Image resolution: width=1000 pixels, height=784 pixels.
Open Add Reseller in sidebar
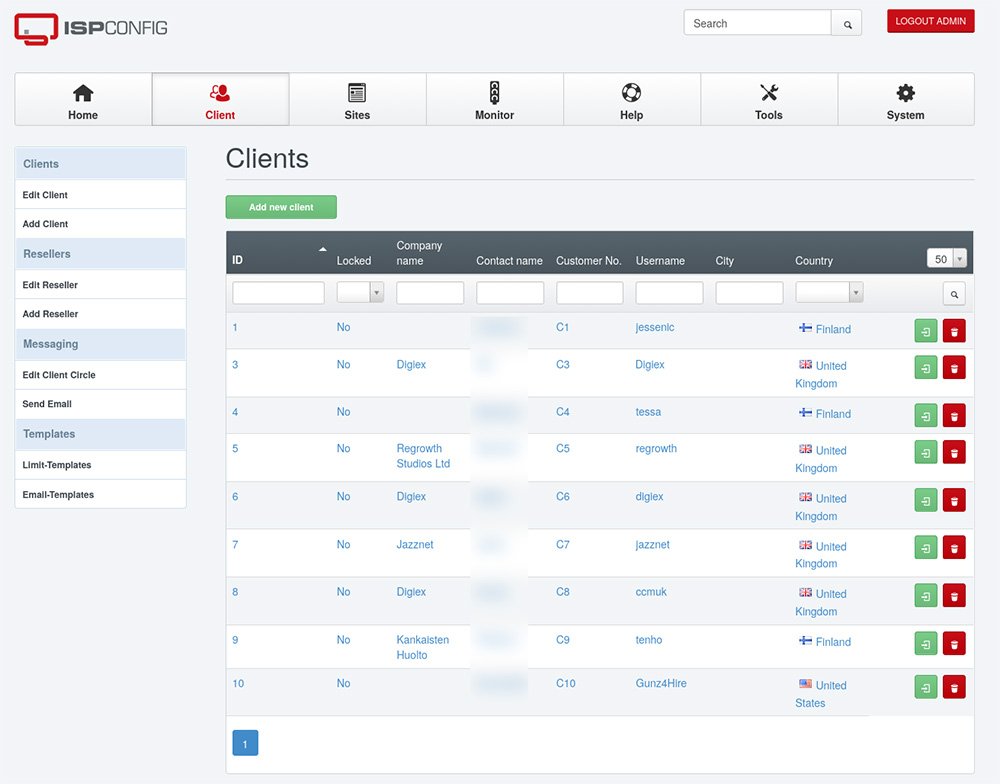coord(101,314)
